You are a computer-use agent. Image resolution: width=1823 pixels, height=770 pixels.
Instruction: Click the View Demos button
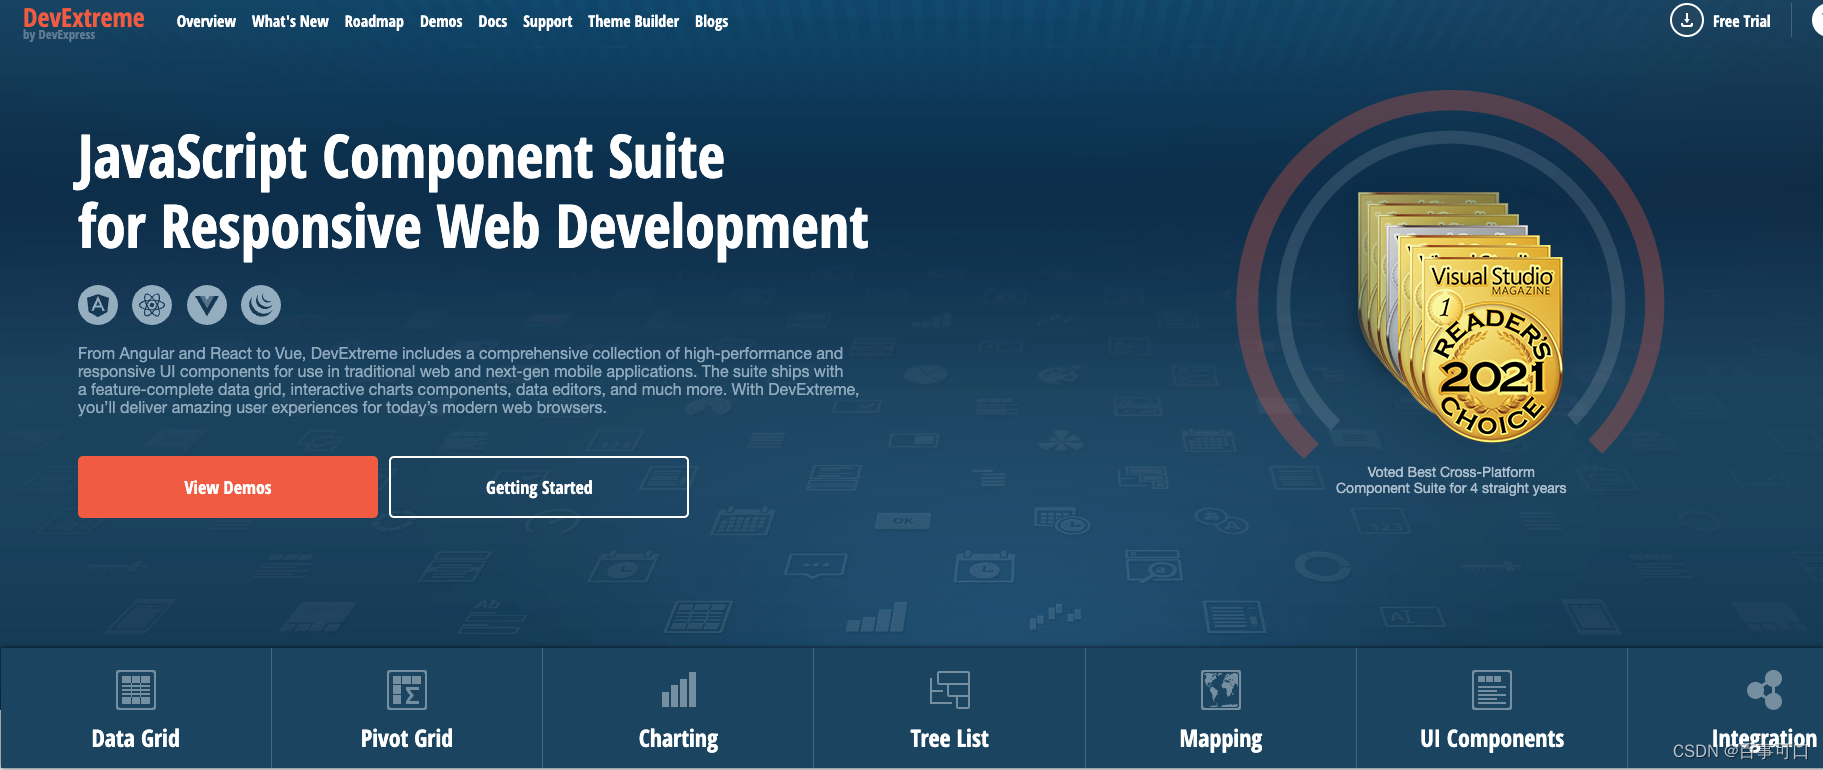tap(228, 487)
